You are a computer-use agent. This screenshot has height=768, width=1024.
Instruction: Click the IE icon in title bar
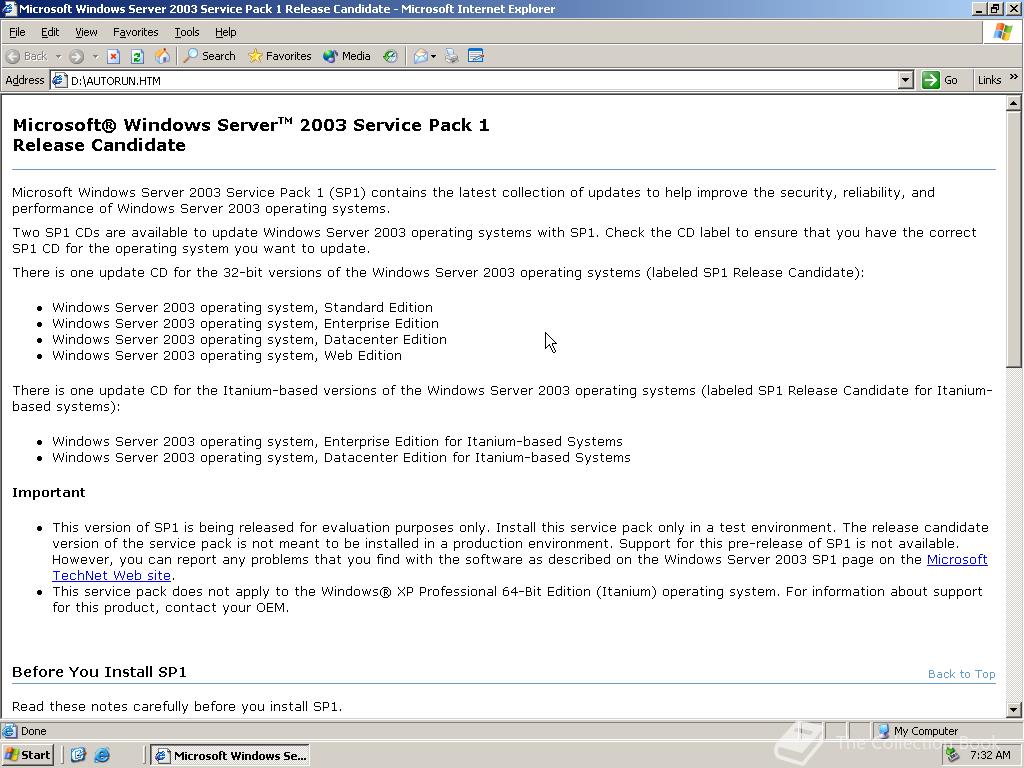9,9
